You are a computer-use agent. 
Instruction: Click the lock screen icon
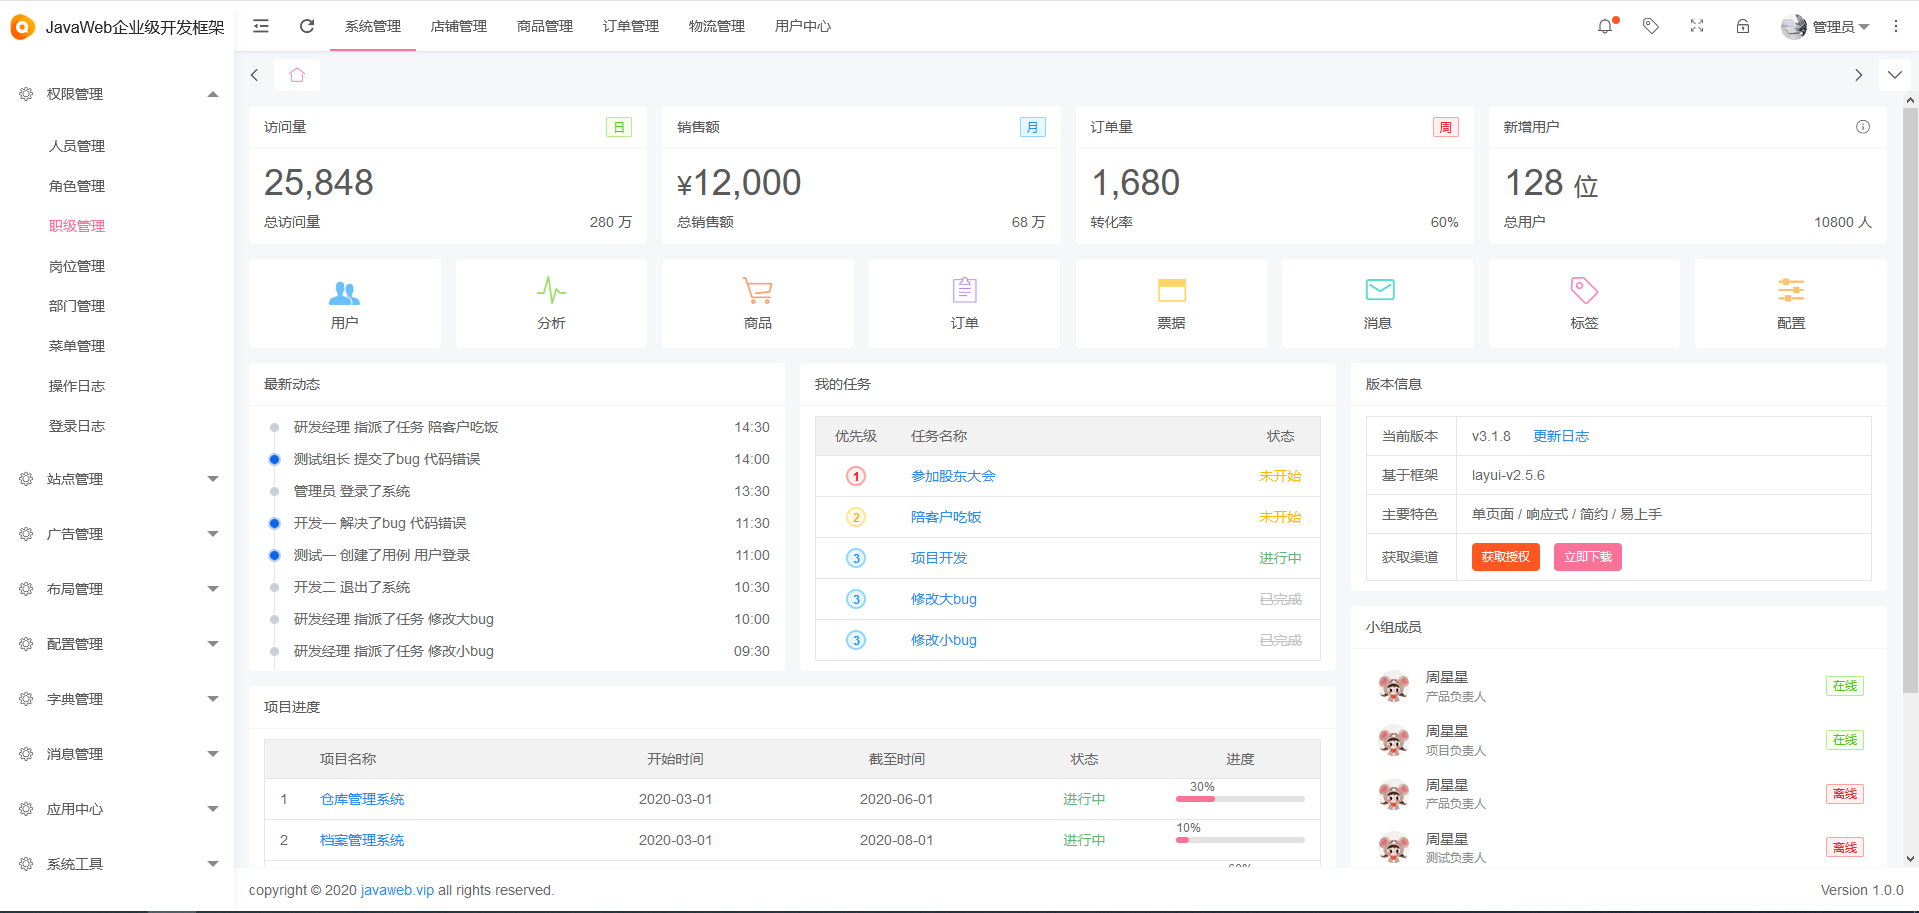point(1743,26)
